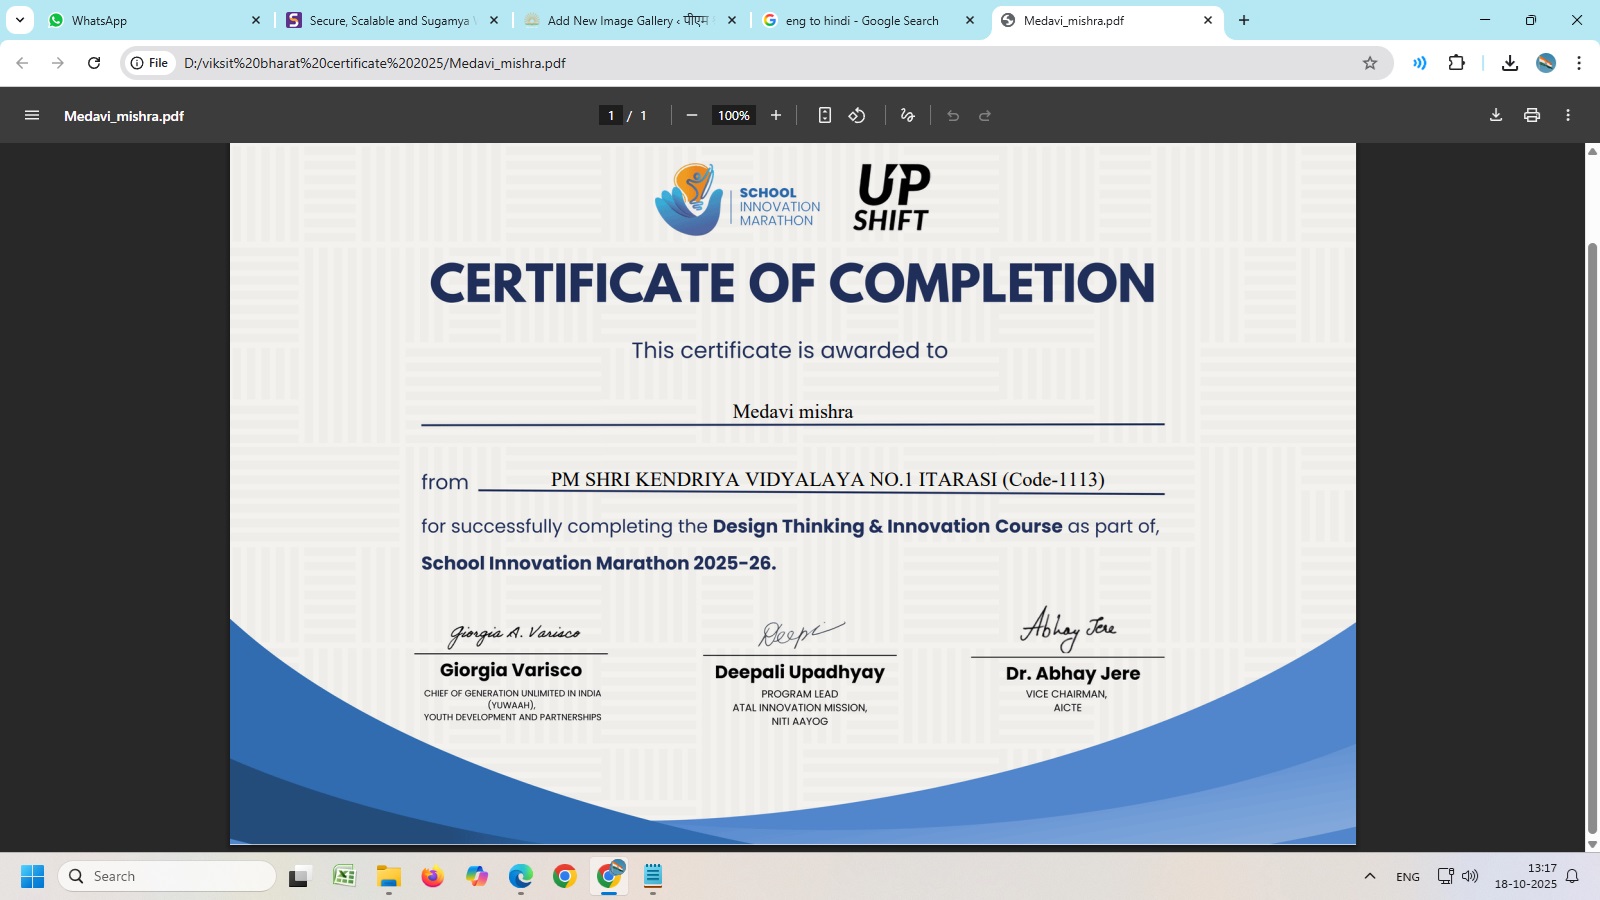1600x900 pixels.
Task: Download the PDF from viewer toolbar
Action: click(x=1496, y=116)
